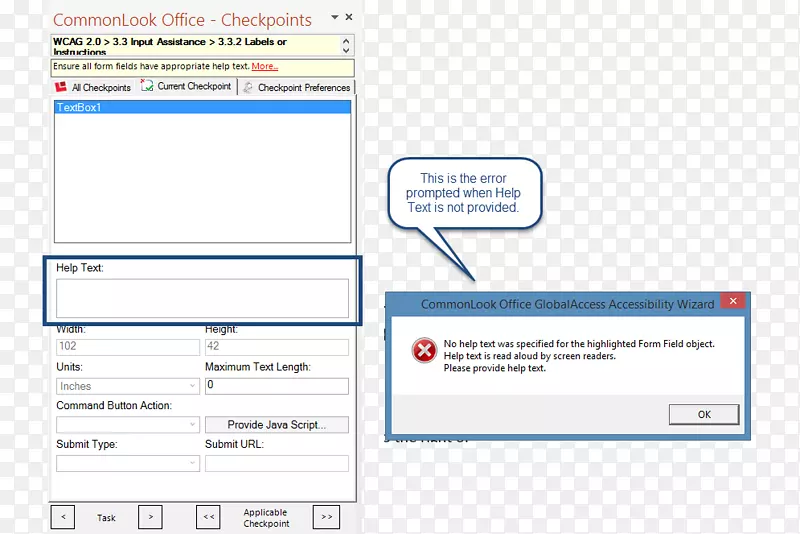Click OK in the Accessibility Wizard dialog
The width and height of the screenshot is (800, 534).
tap(704, 414)
